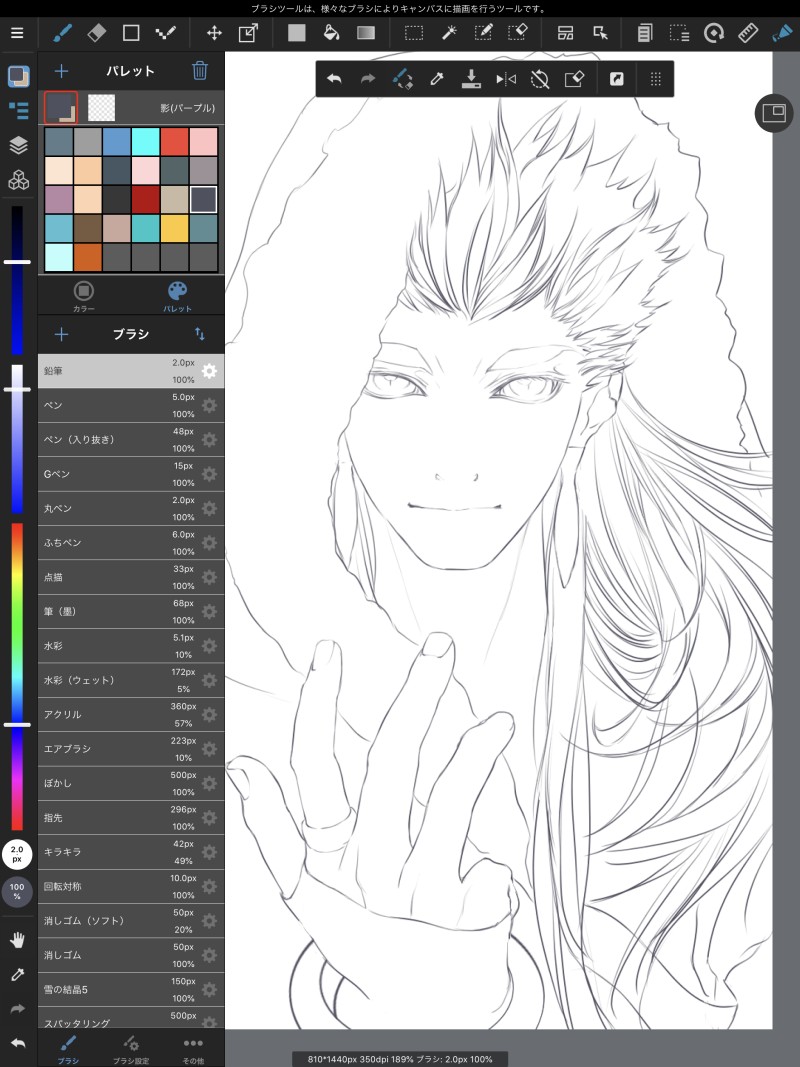Open その他 tab at bottom
Image resolution: width=800 pixels, height=1067 pixels.
pyautogui.click(x=193, y=1049)
